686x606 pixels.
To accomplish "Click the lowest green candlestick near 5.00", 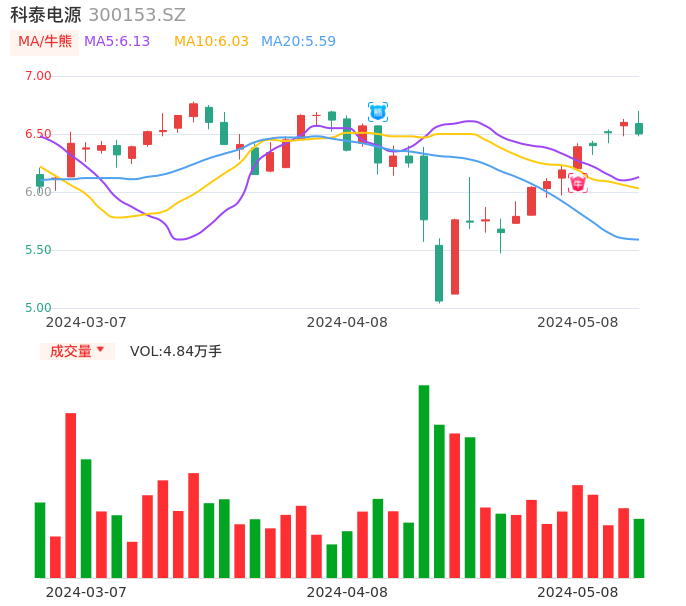I will click(439, 273).
